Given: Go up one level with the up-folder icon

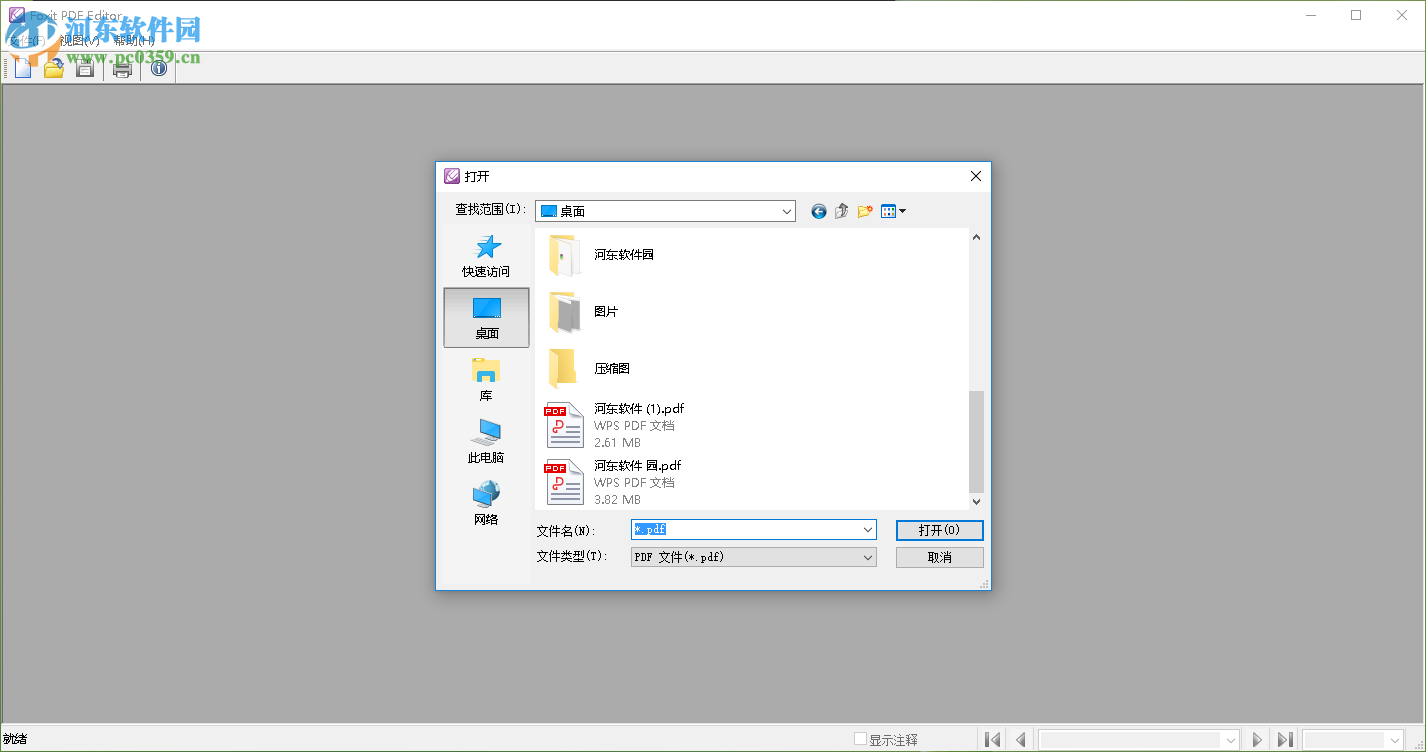Looking at the screenshot, I should 841,211.
